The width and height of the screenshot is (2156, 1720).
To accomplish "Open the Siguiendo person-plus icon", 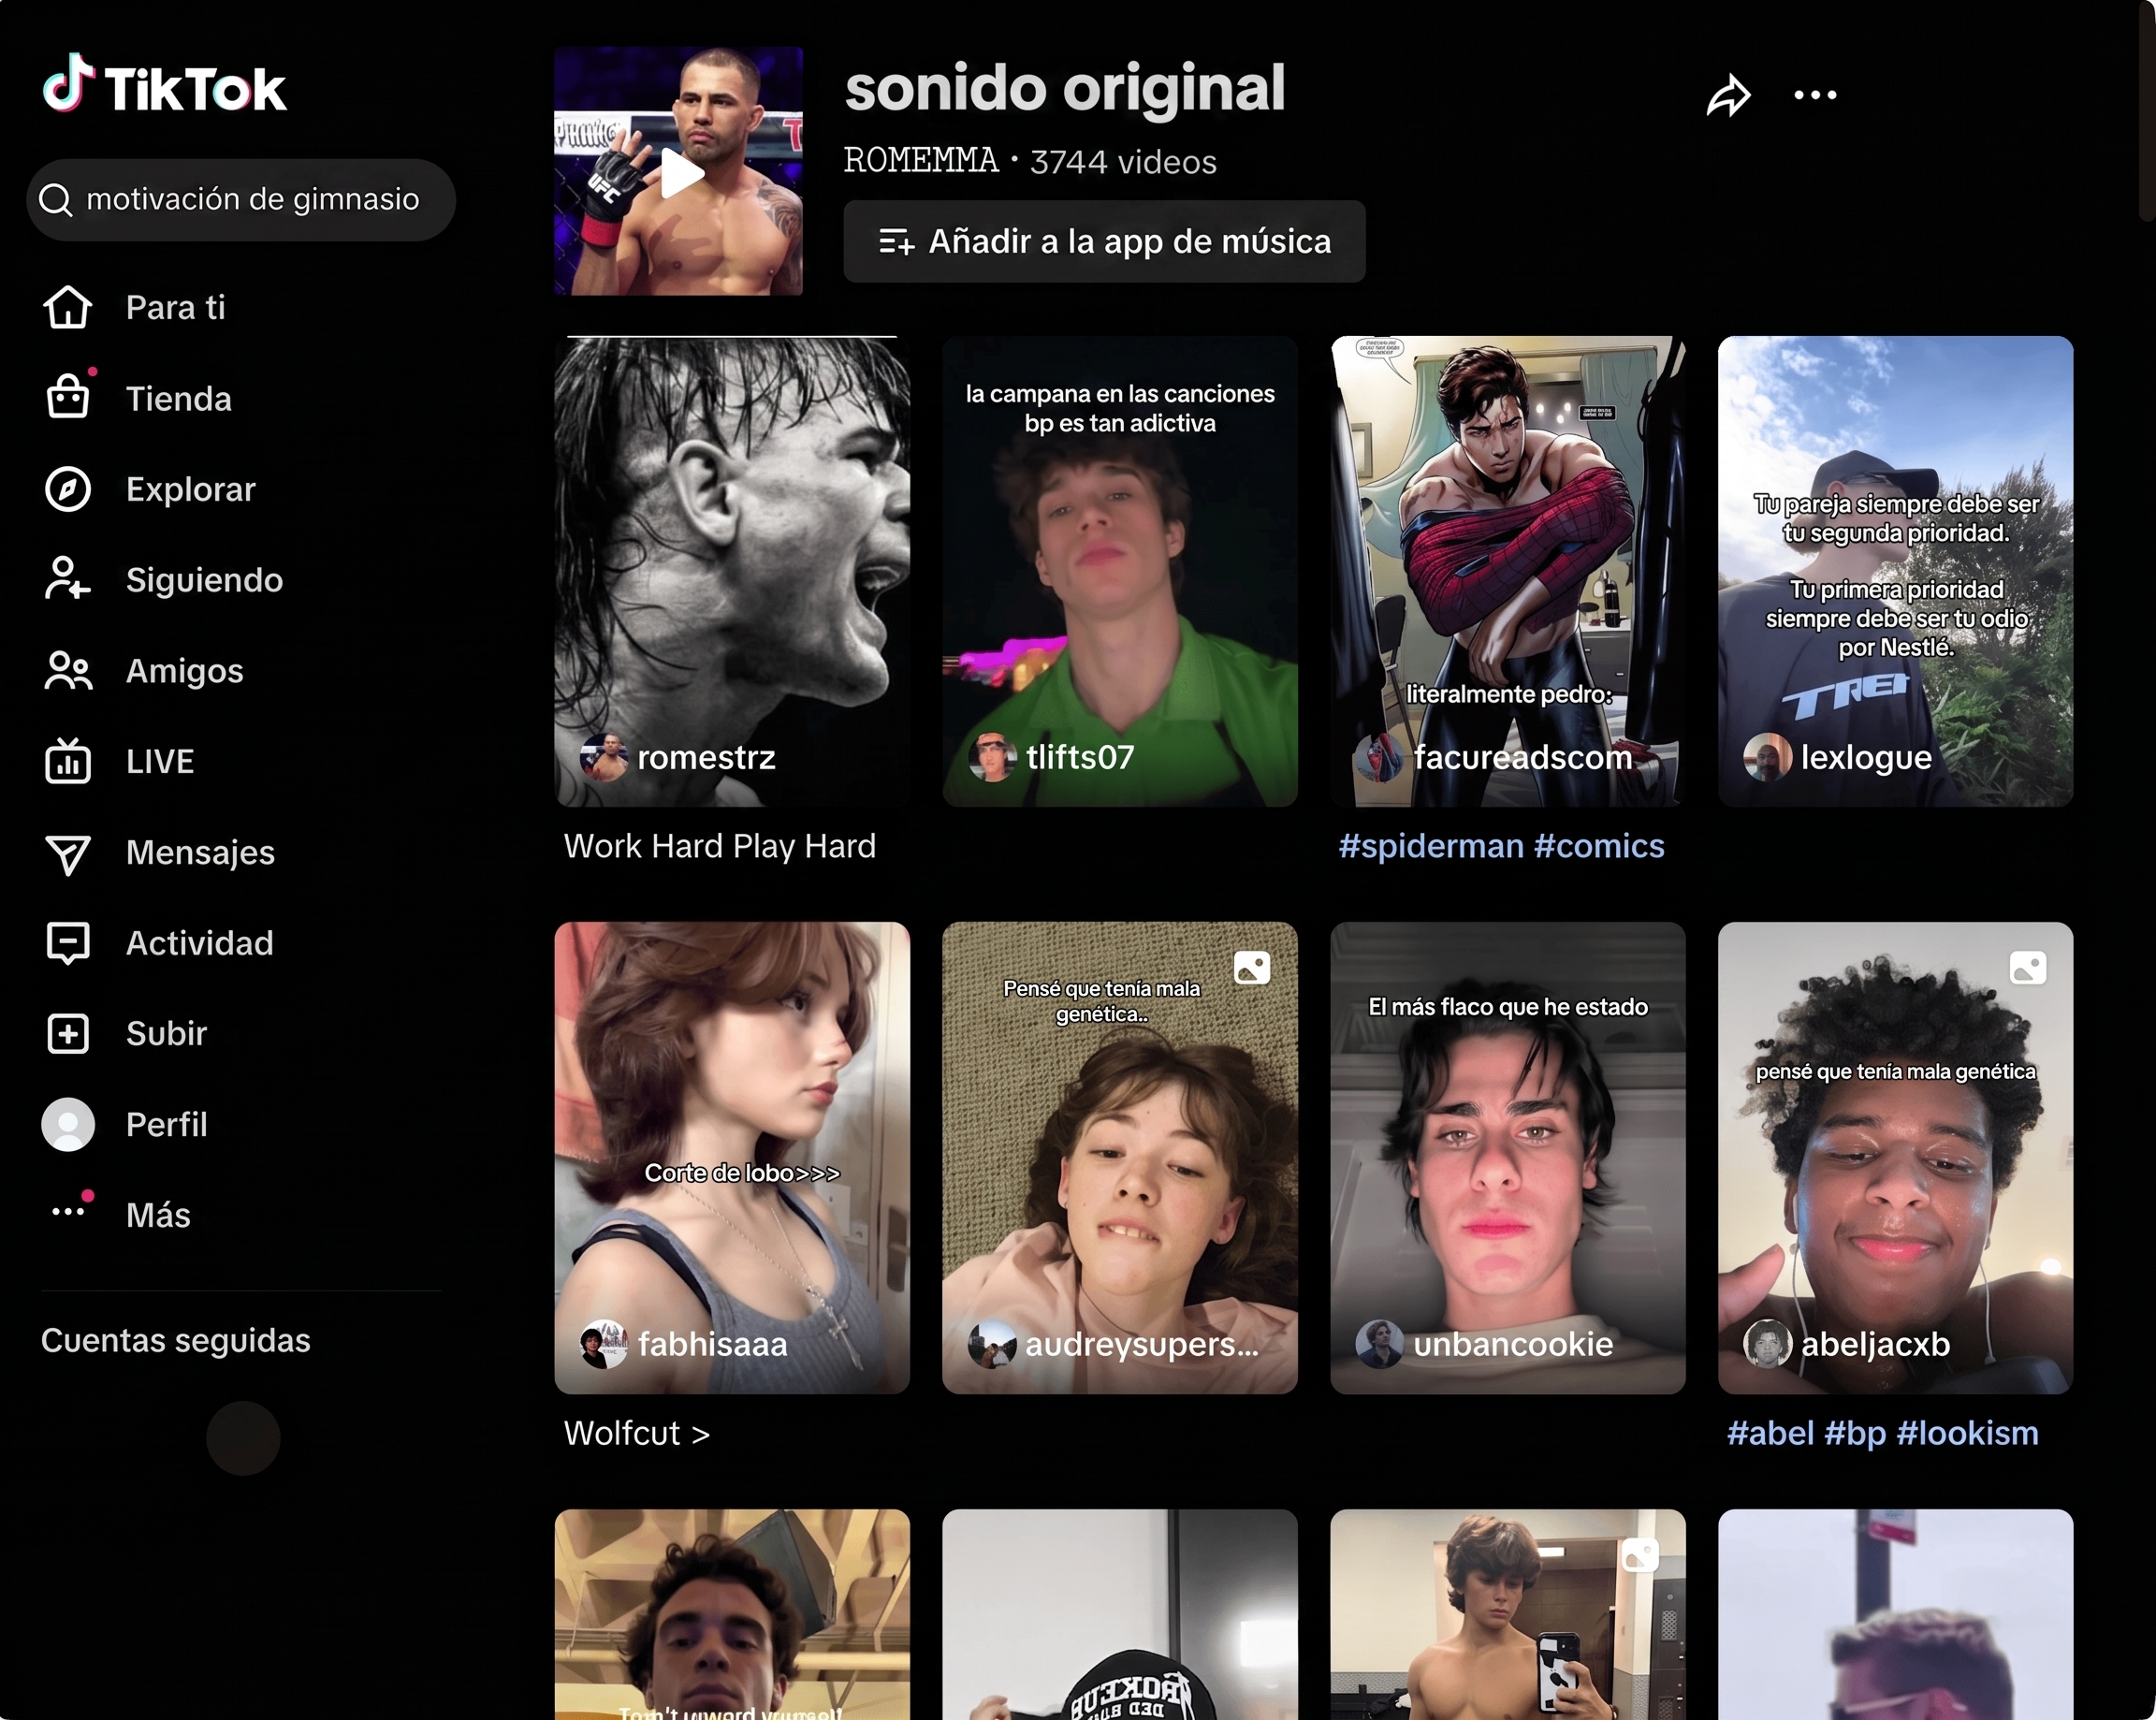I will tap(68, 579).
